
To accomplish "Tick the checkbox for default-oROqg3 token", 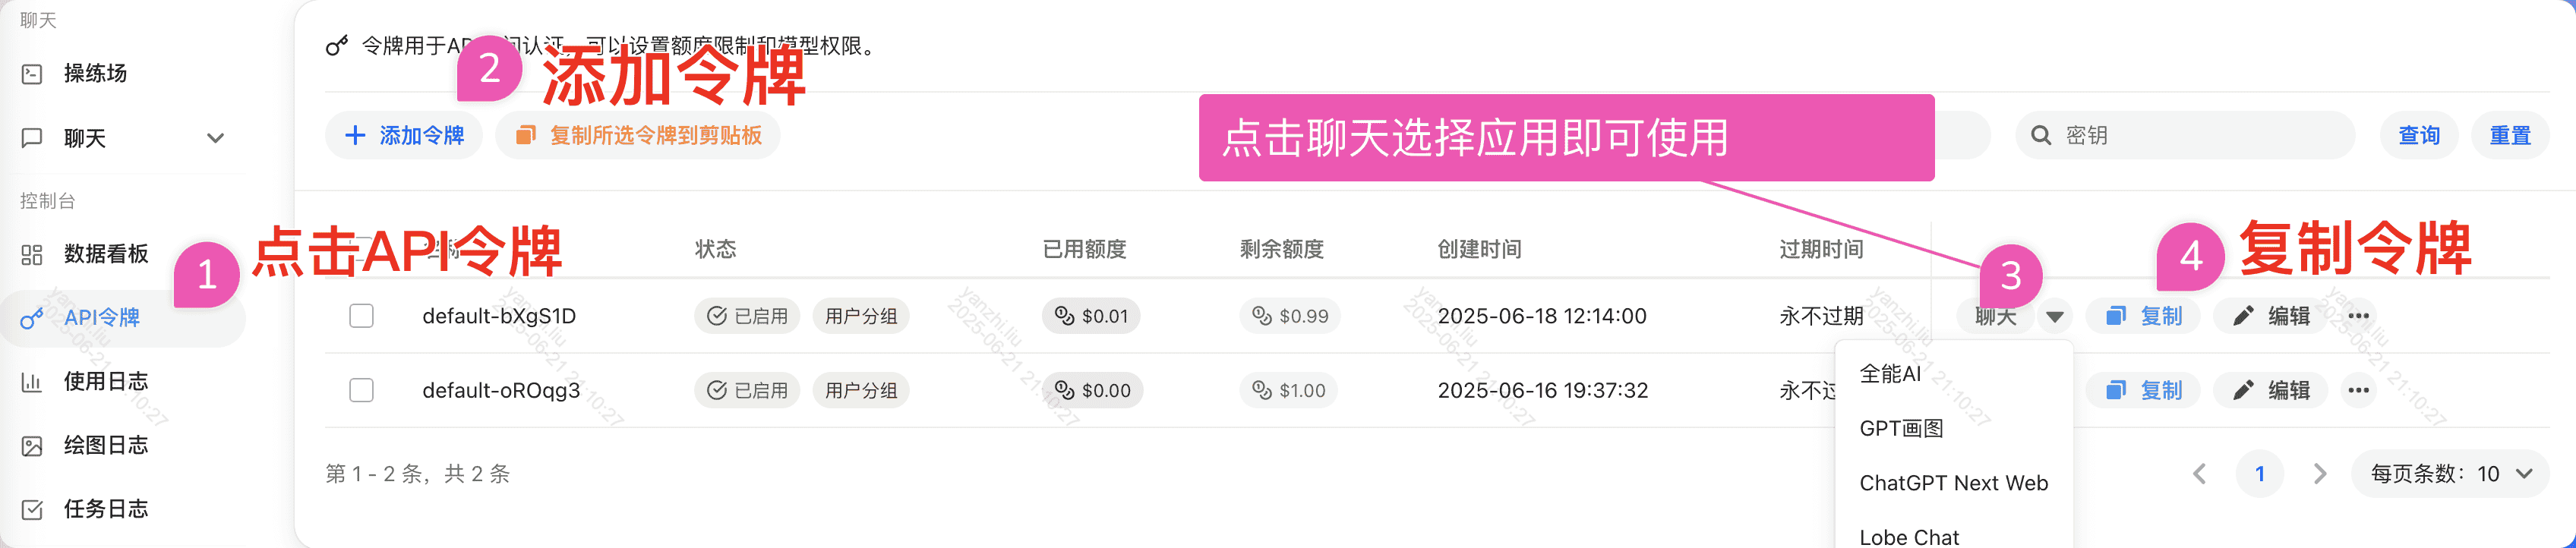I will coord(361,390).
